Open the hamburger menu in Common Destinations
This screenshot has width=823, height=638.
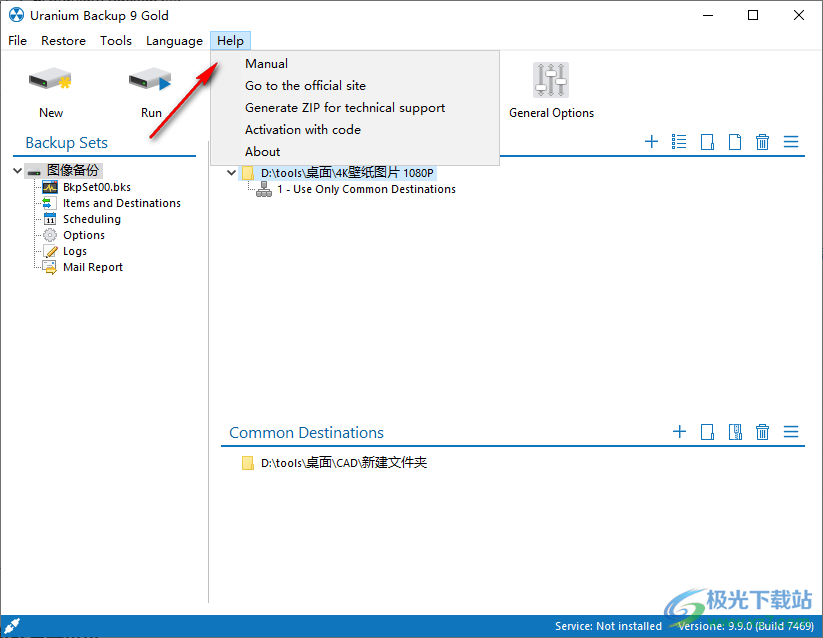(x=791, y=432)
